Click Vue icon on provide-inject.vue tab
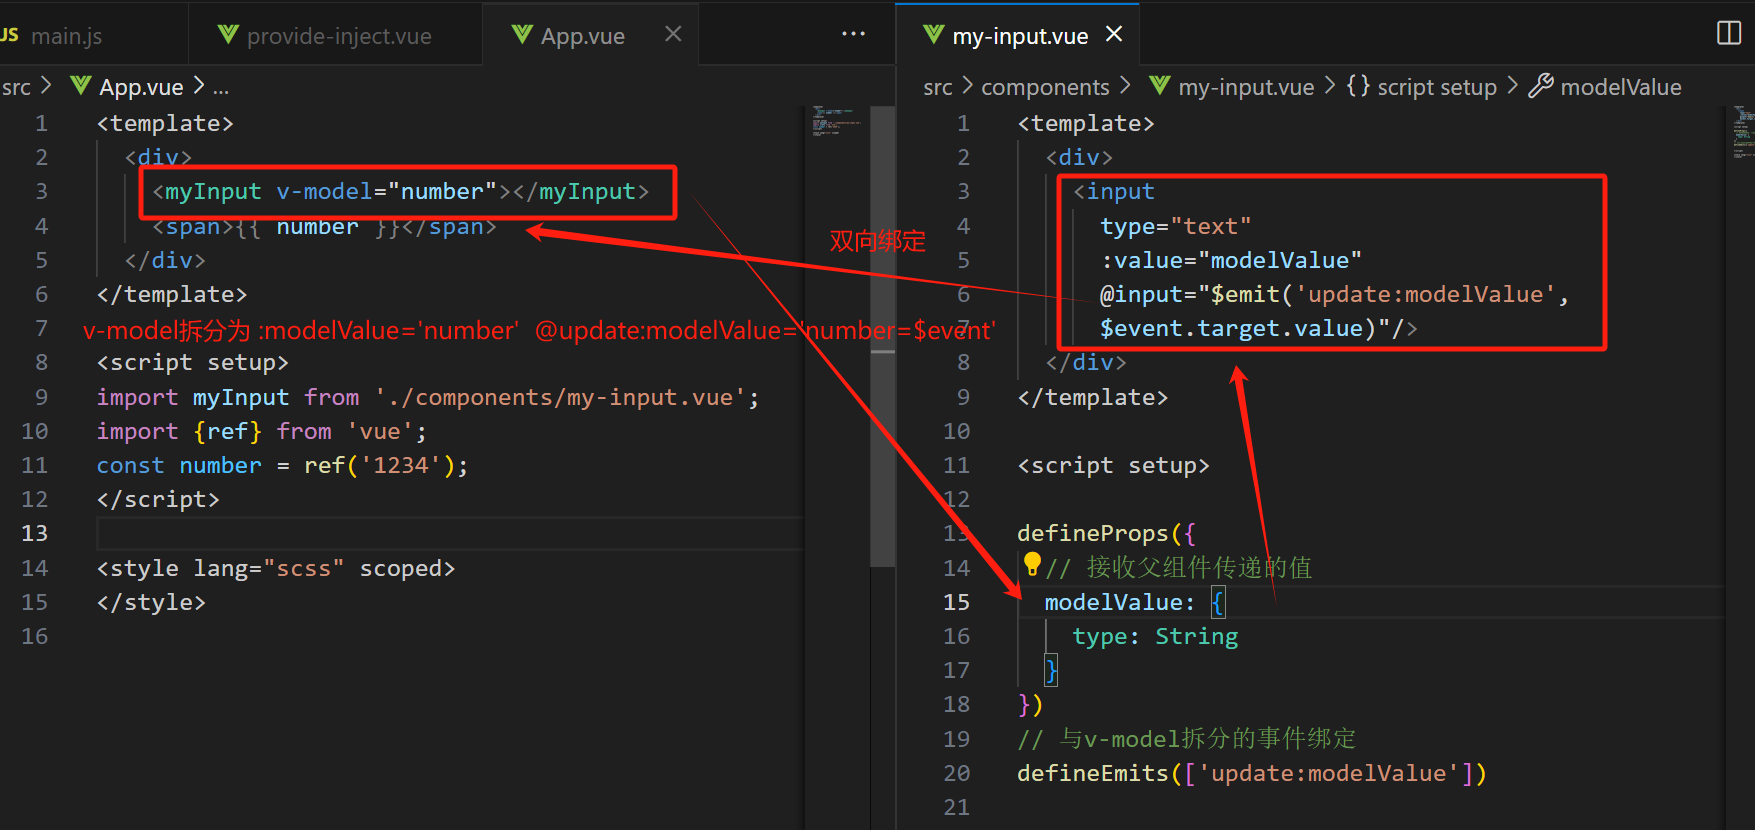Viewport: 1755px width, 830px height. coord(228,35)
